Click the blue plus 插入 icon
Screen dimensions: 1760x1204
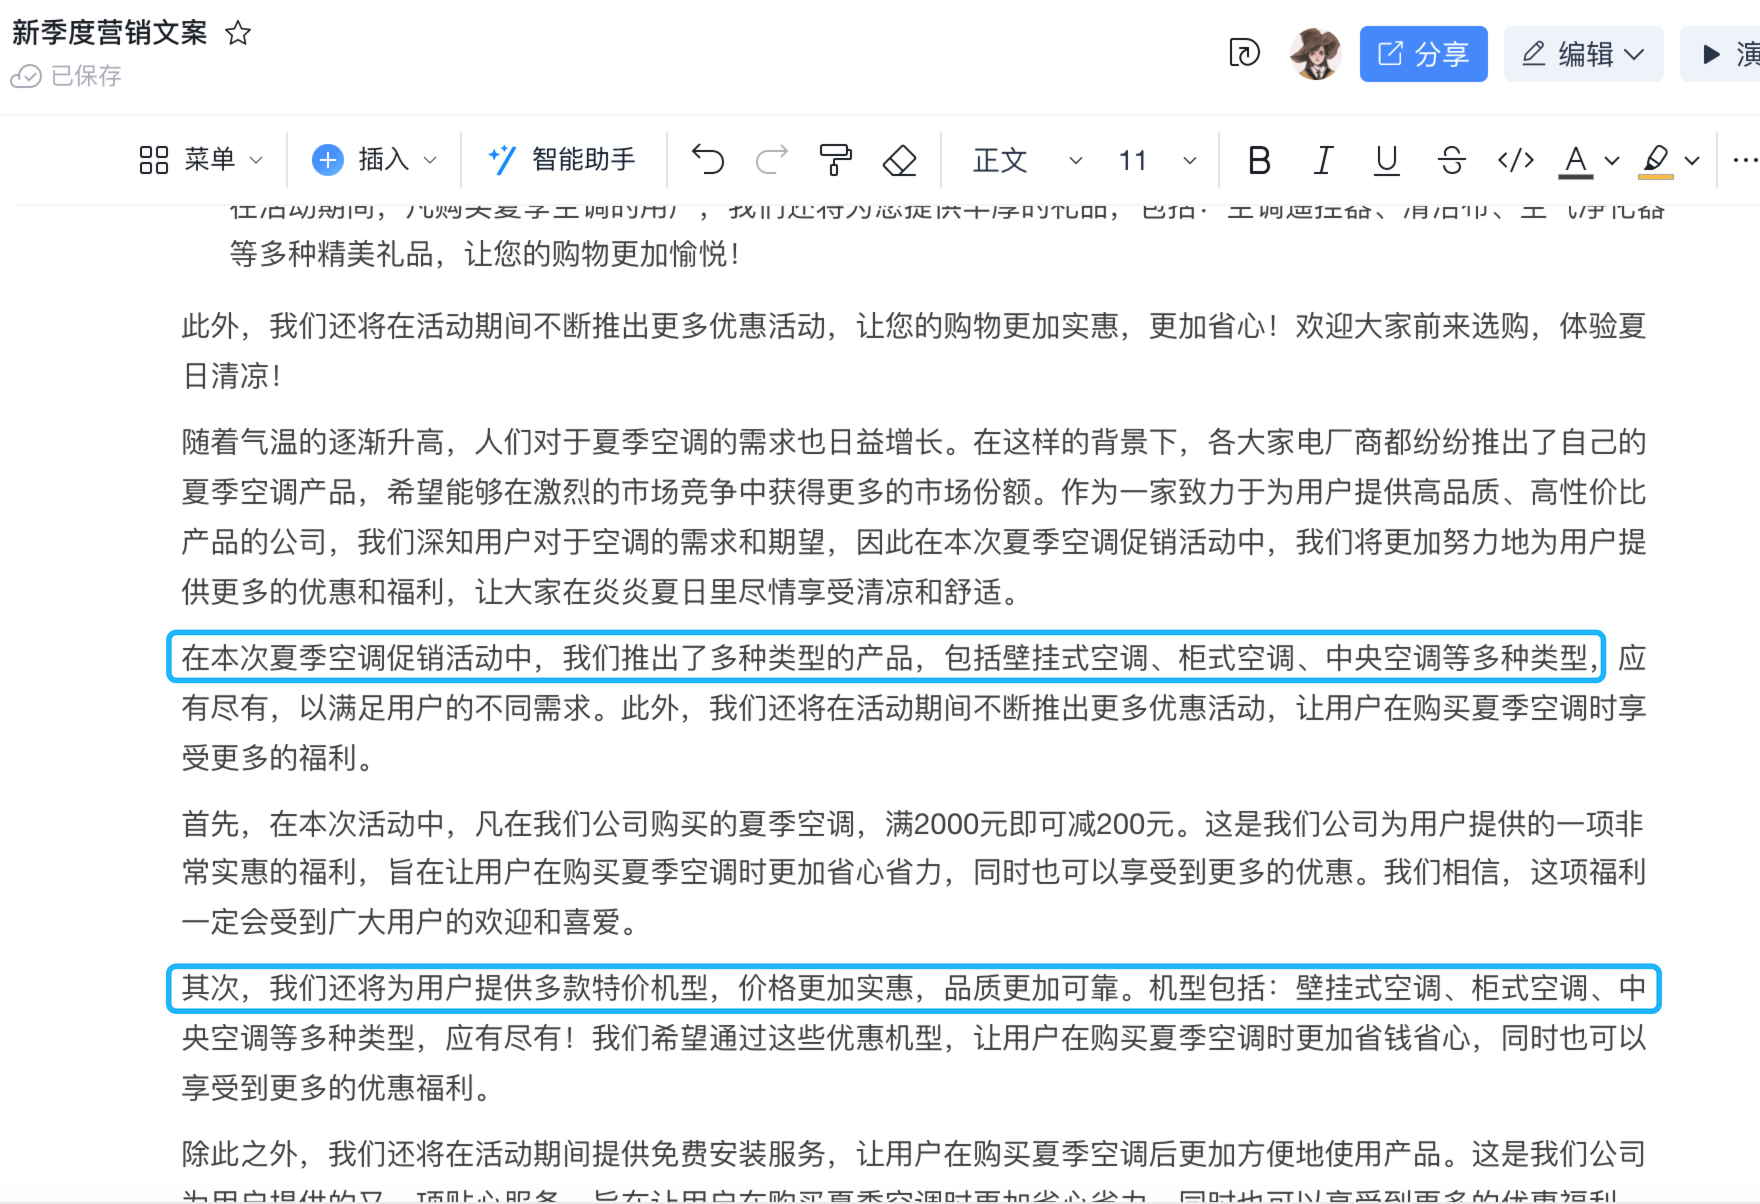coord(327,160)
